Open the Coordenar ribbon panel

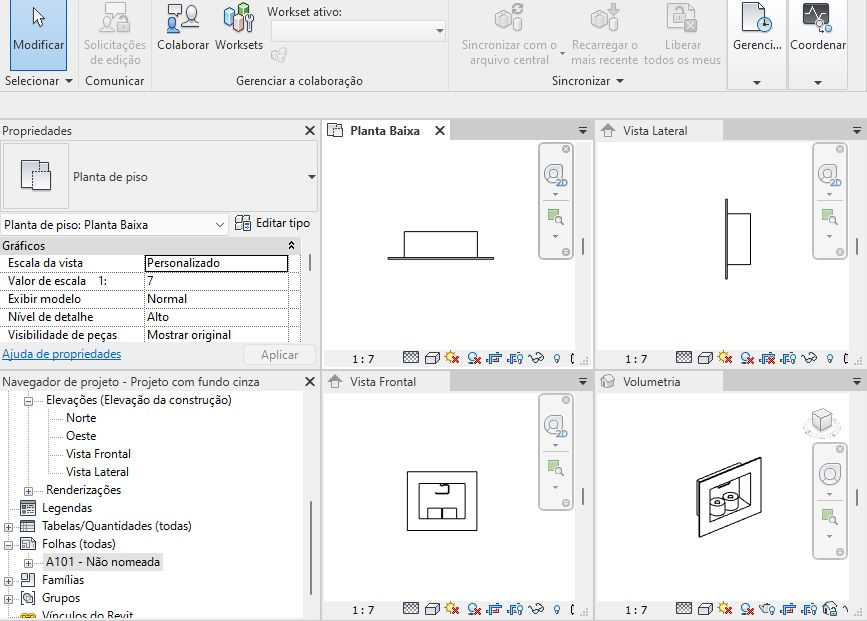pyautogui.click(x=818, y=44)
